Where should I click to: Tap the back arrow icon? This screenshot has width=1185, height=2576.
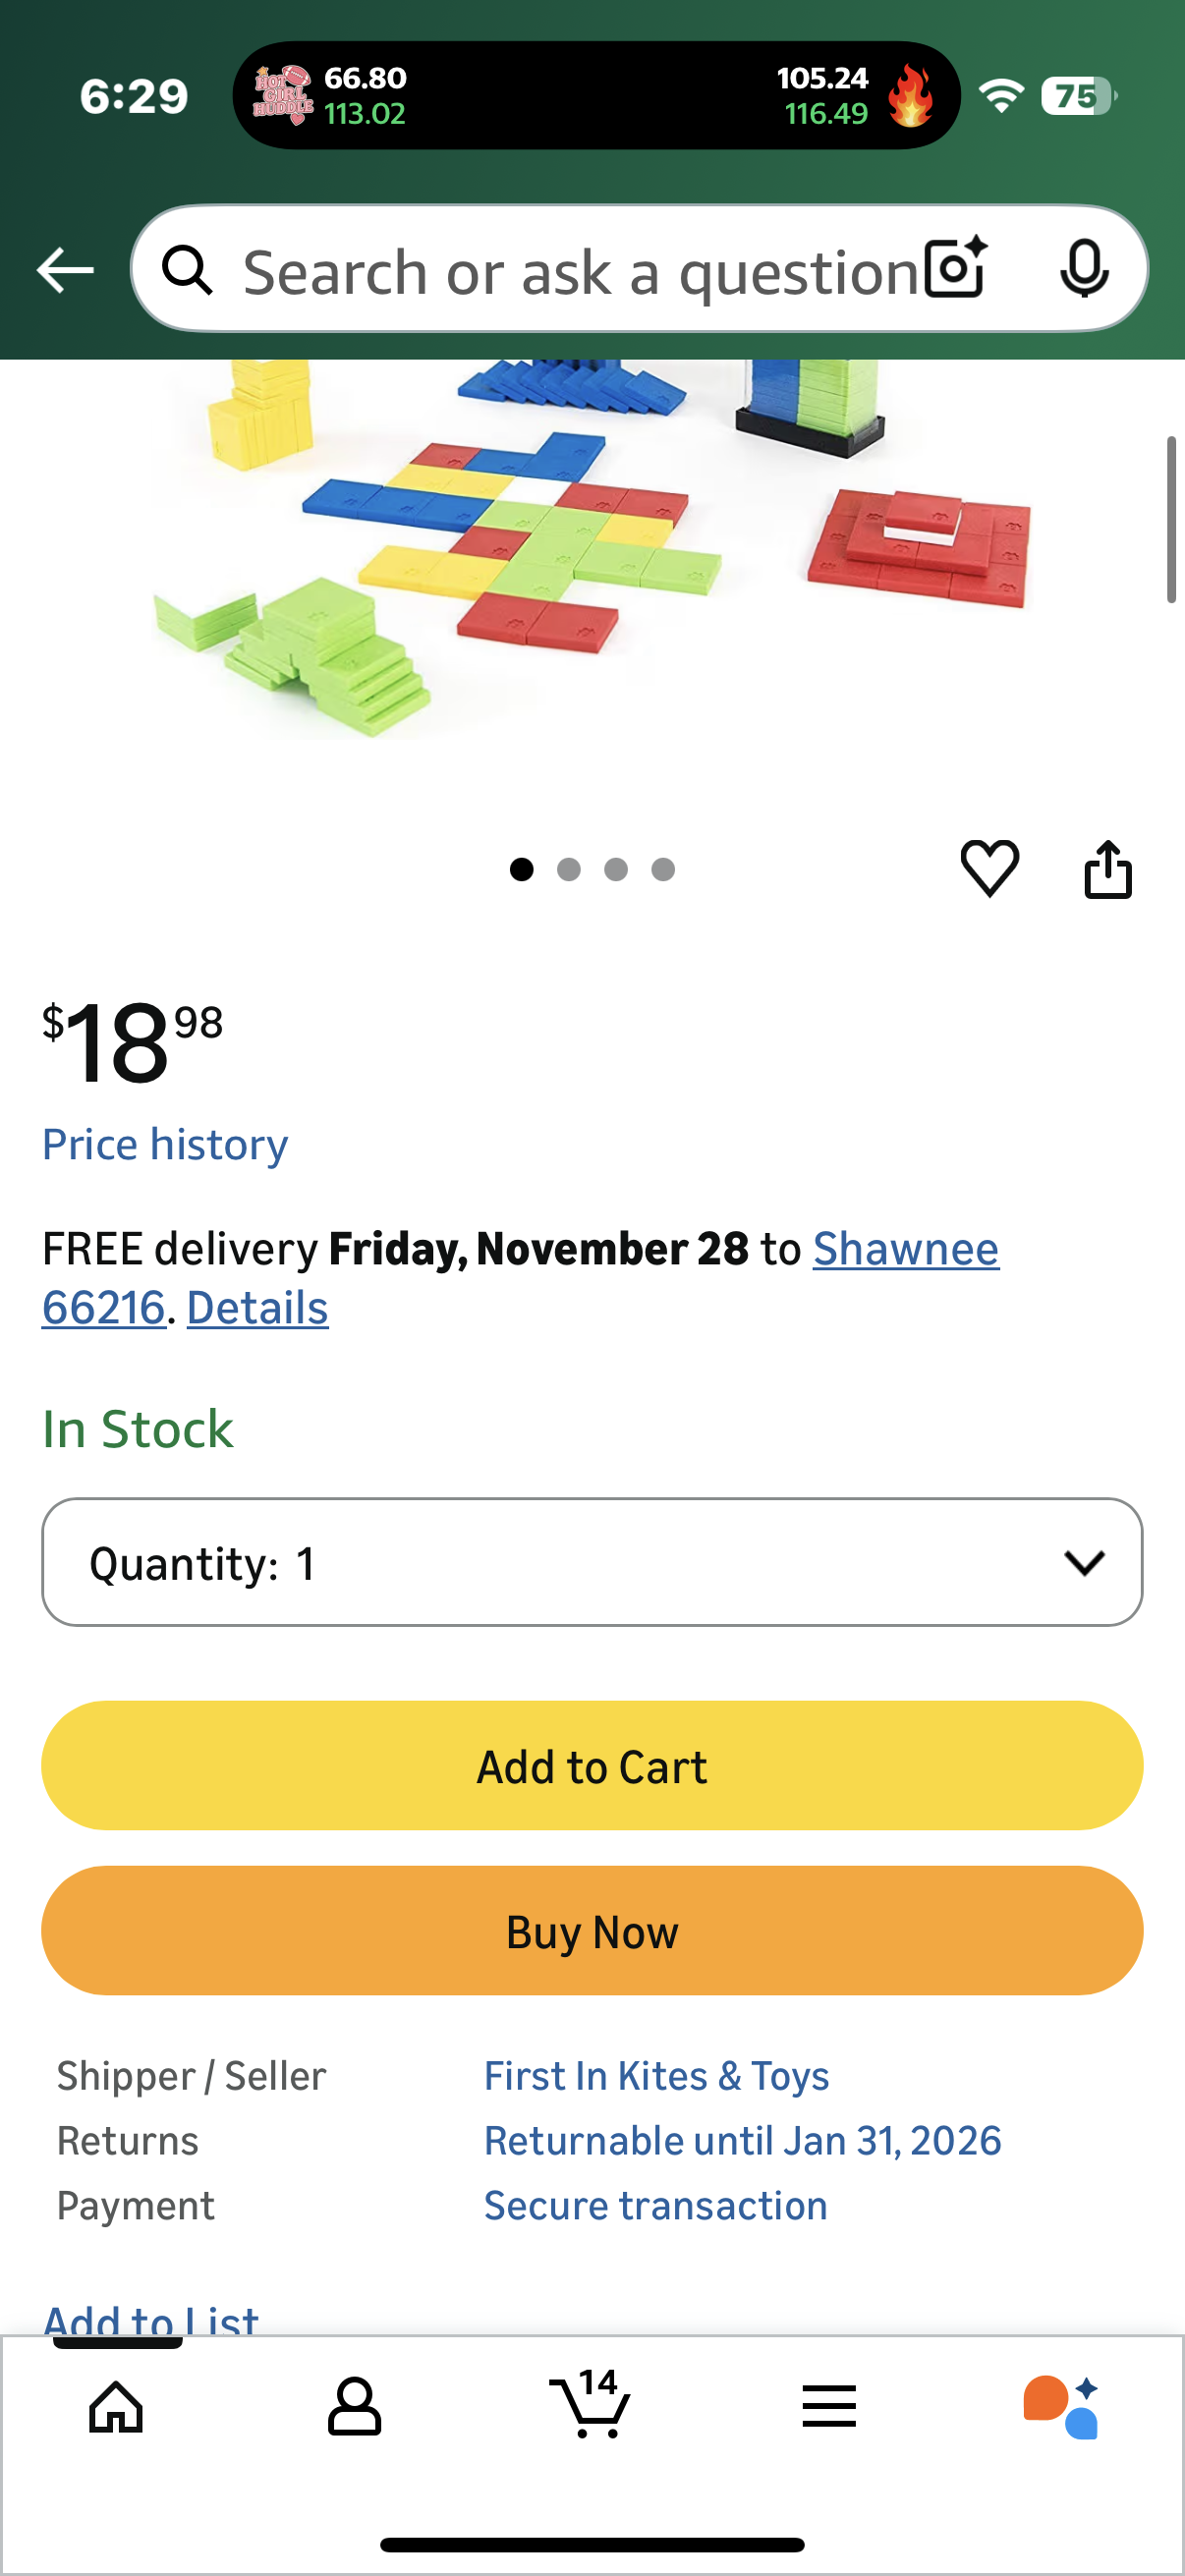tap(65, 270)
